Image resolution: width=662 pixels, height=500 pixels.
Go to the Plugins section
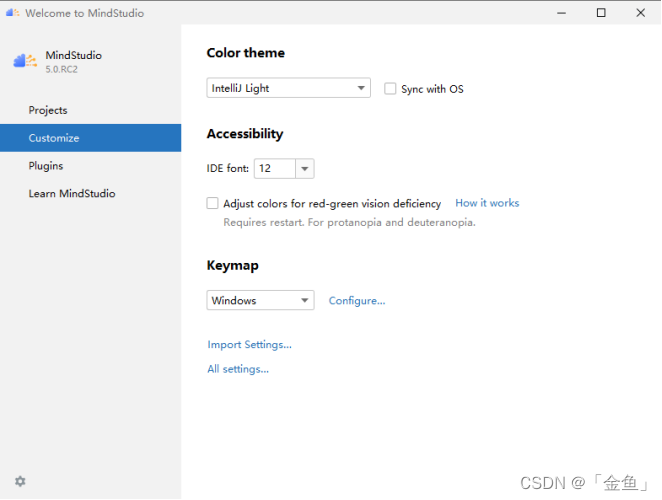click(x=90, y=166)
